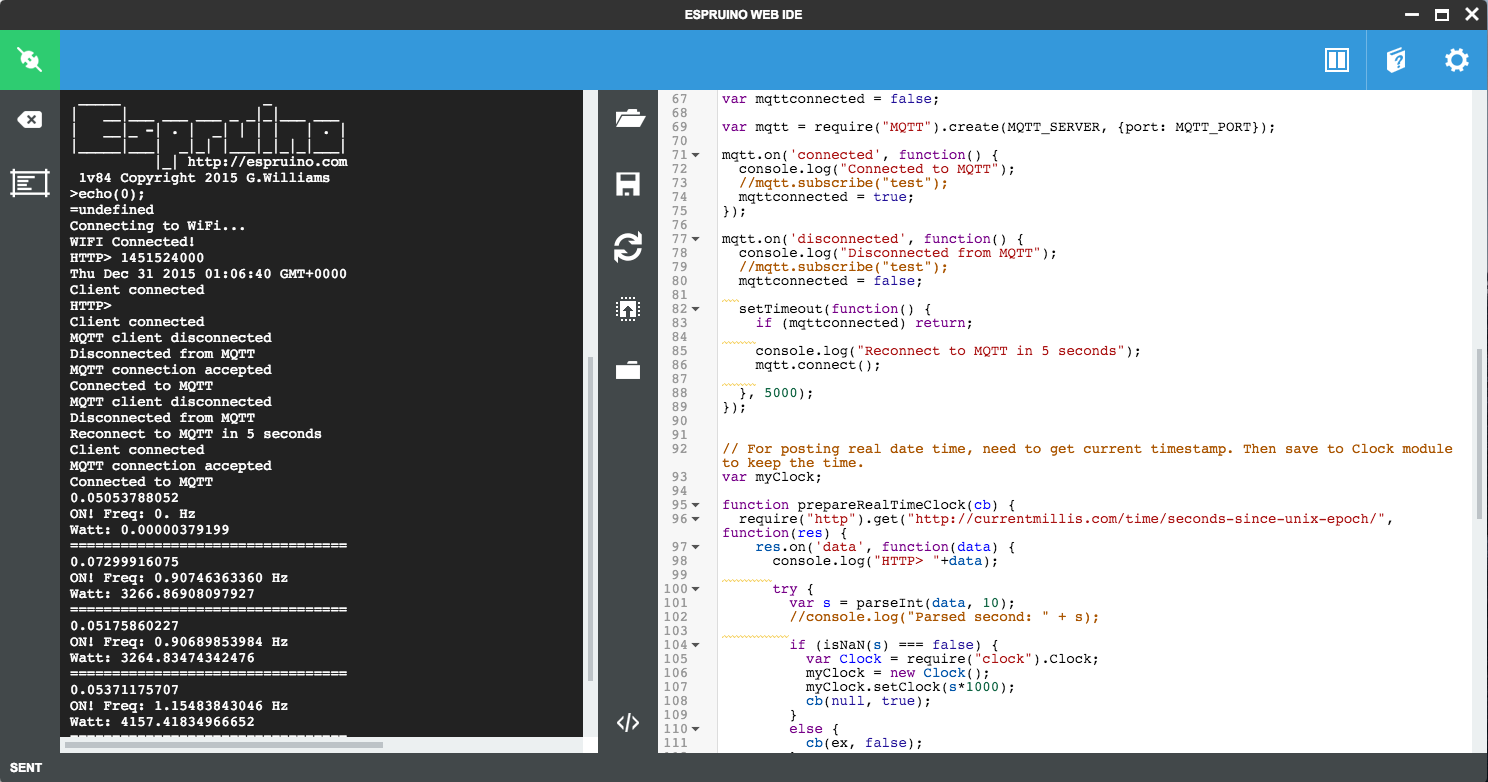This screenshot has height=782, width=1488.
Task: Click 'WIFI Connected!' line in terminal
Action: [x=133, y=241]
